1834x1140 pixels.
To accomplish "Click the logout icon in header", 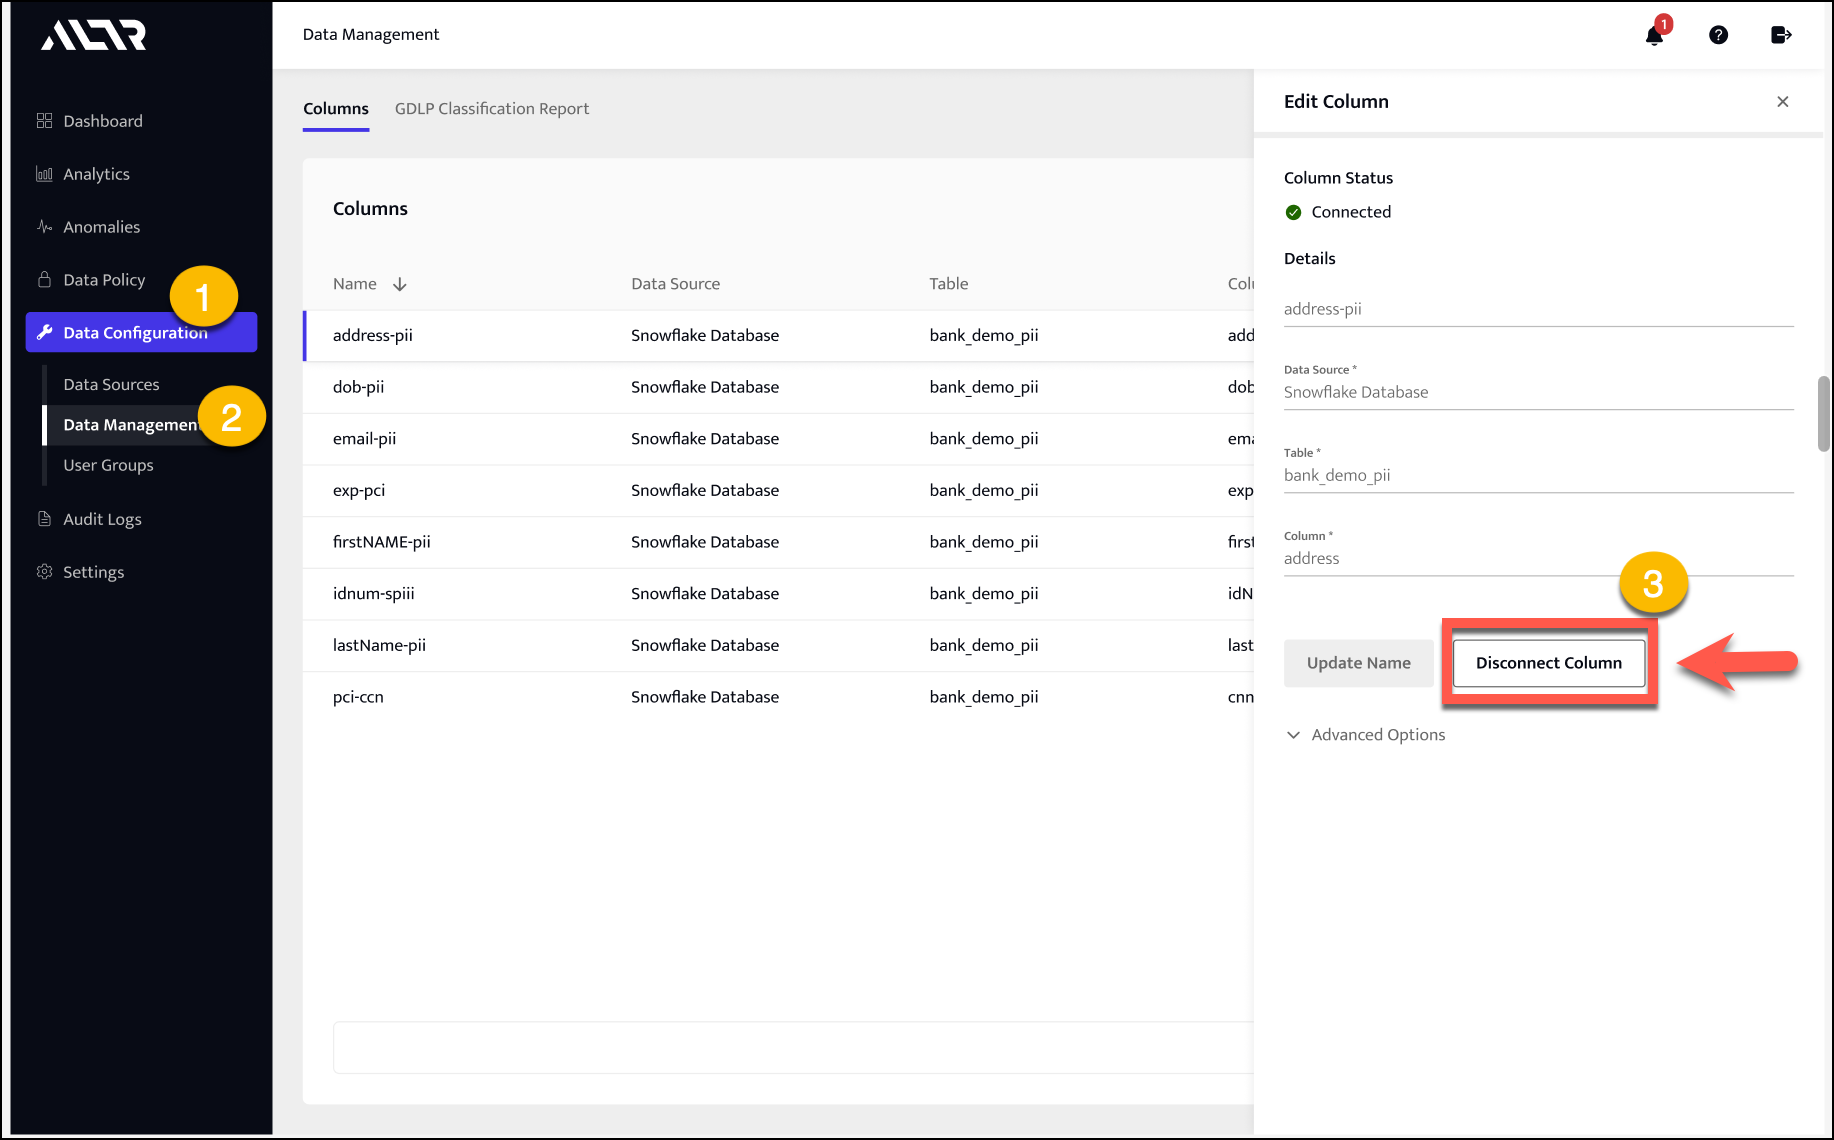I will [x=1781, y=35].
